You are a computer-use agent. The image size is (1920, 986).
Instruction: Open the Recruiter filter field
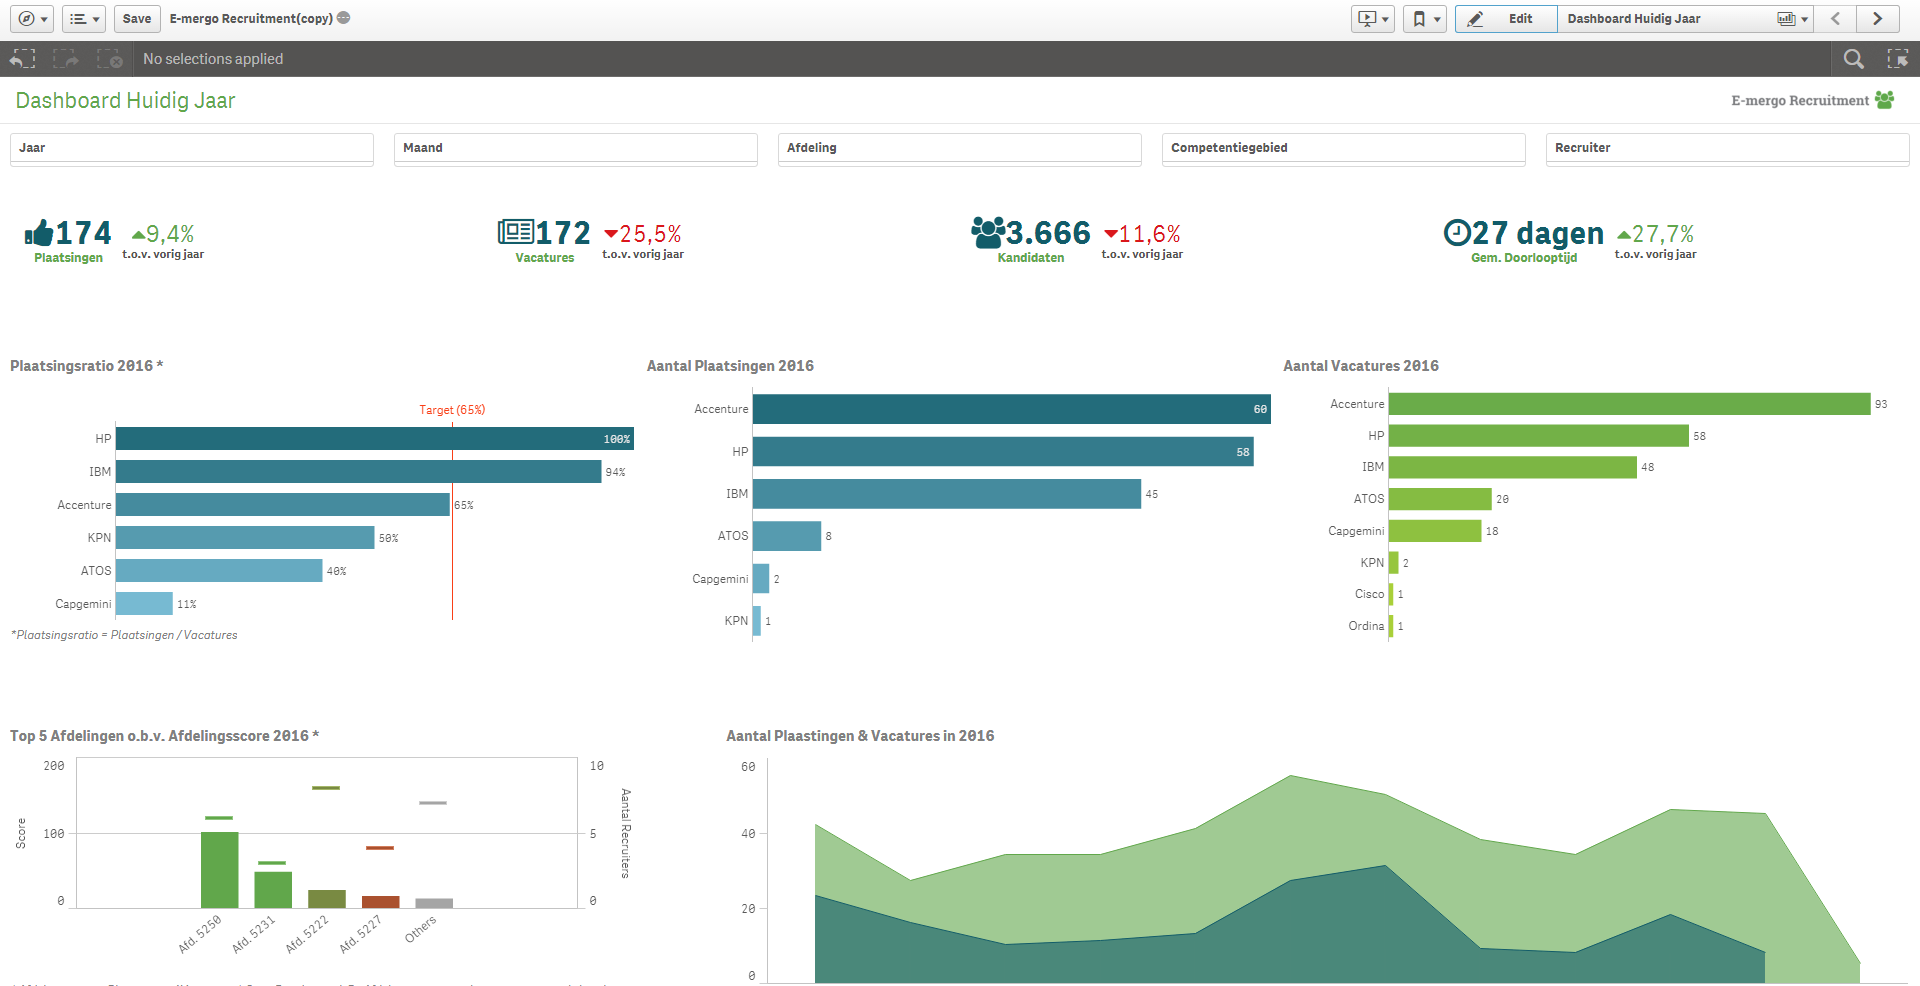(x=1727, y=148)
